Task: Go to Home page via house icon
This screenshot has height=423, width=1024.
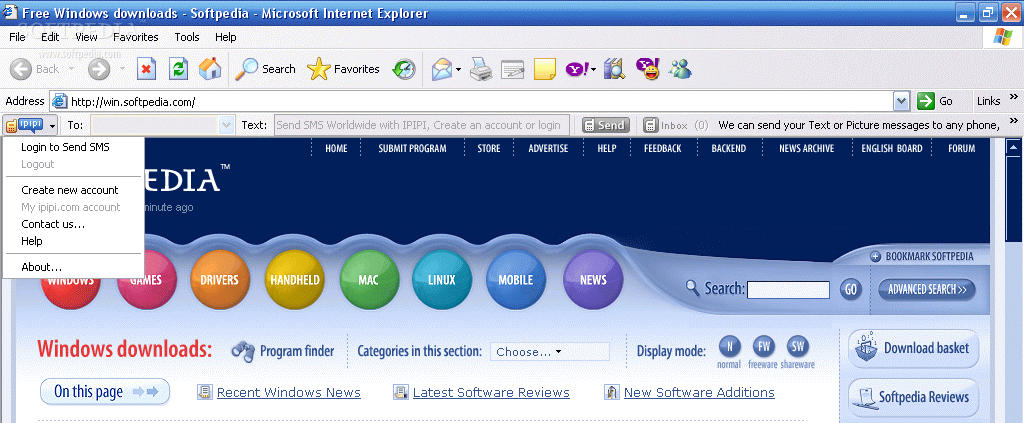Action: click(210, 69)
